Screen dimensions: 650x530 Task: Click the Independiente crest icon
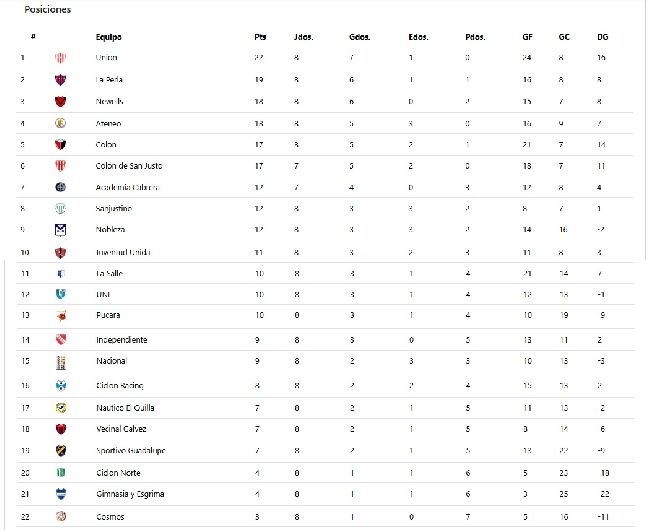[x=61, y=340]
